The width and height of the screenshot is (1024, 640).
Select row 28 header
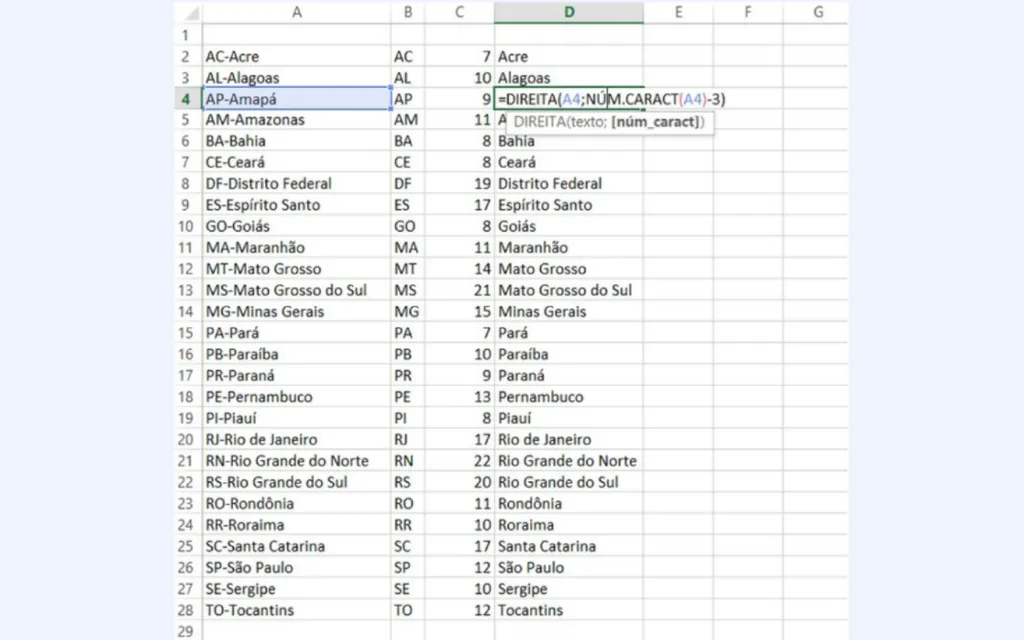(186, 610)
